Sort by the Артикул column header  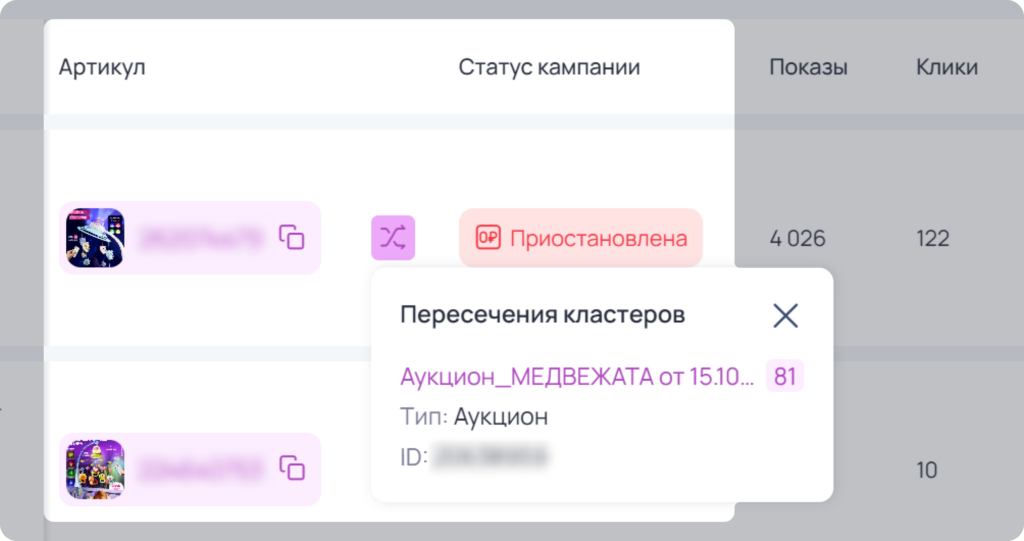[102, 67]
